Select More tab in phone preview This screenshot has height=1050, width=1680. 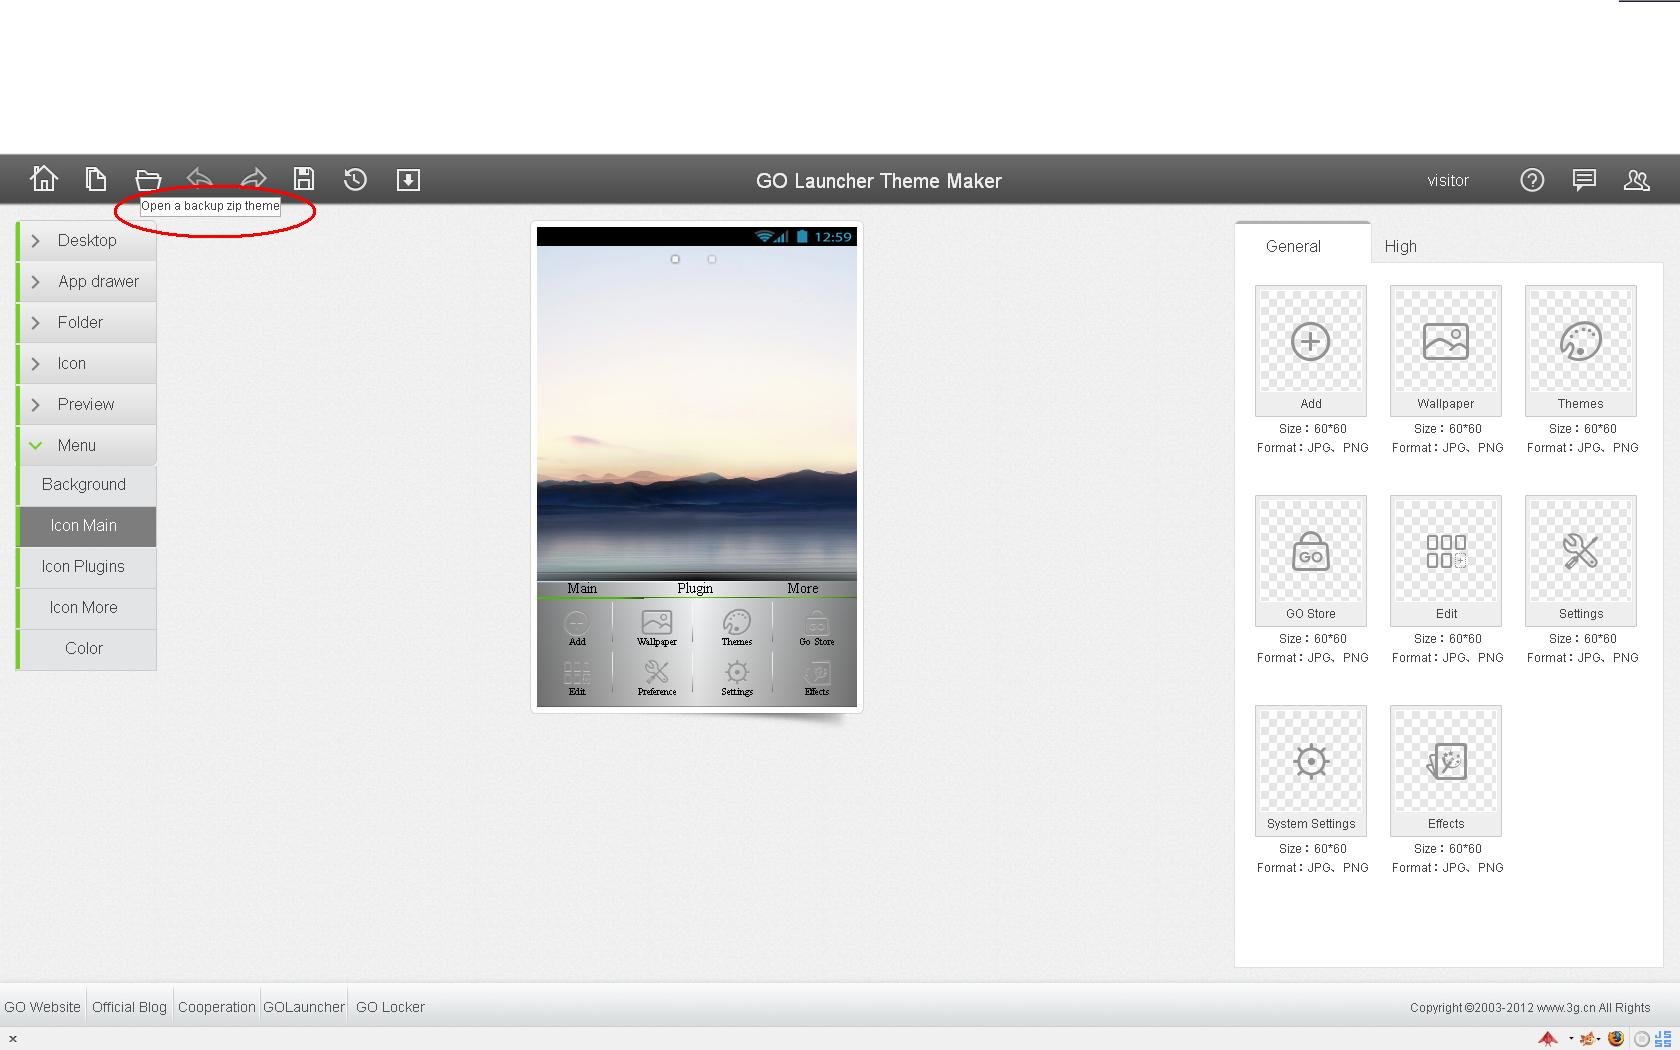[802, 588]
